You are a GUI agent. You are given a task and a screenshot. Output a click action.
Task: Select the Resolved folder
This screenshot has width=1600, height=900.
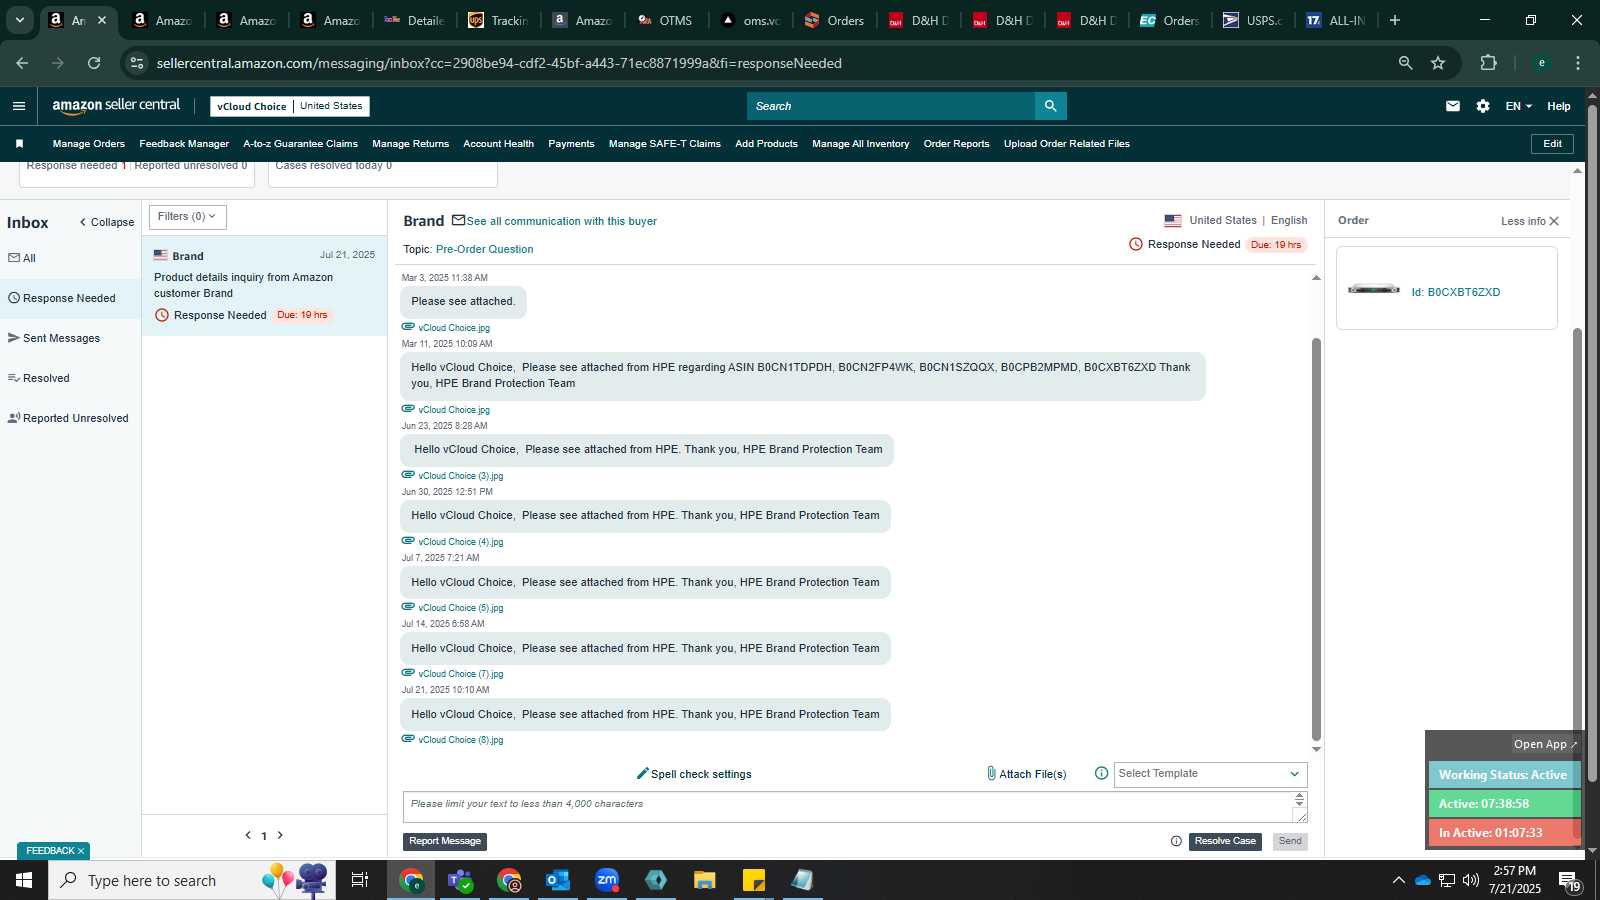pos(39,378)
